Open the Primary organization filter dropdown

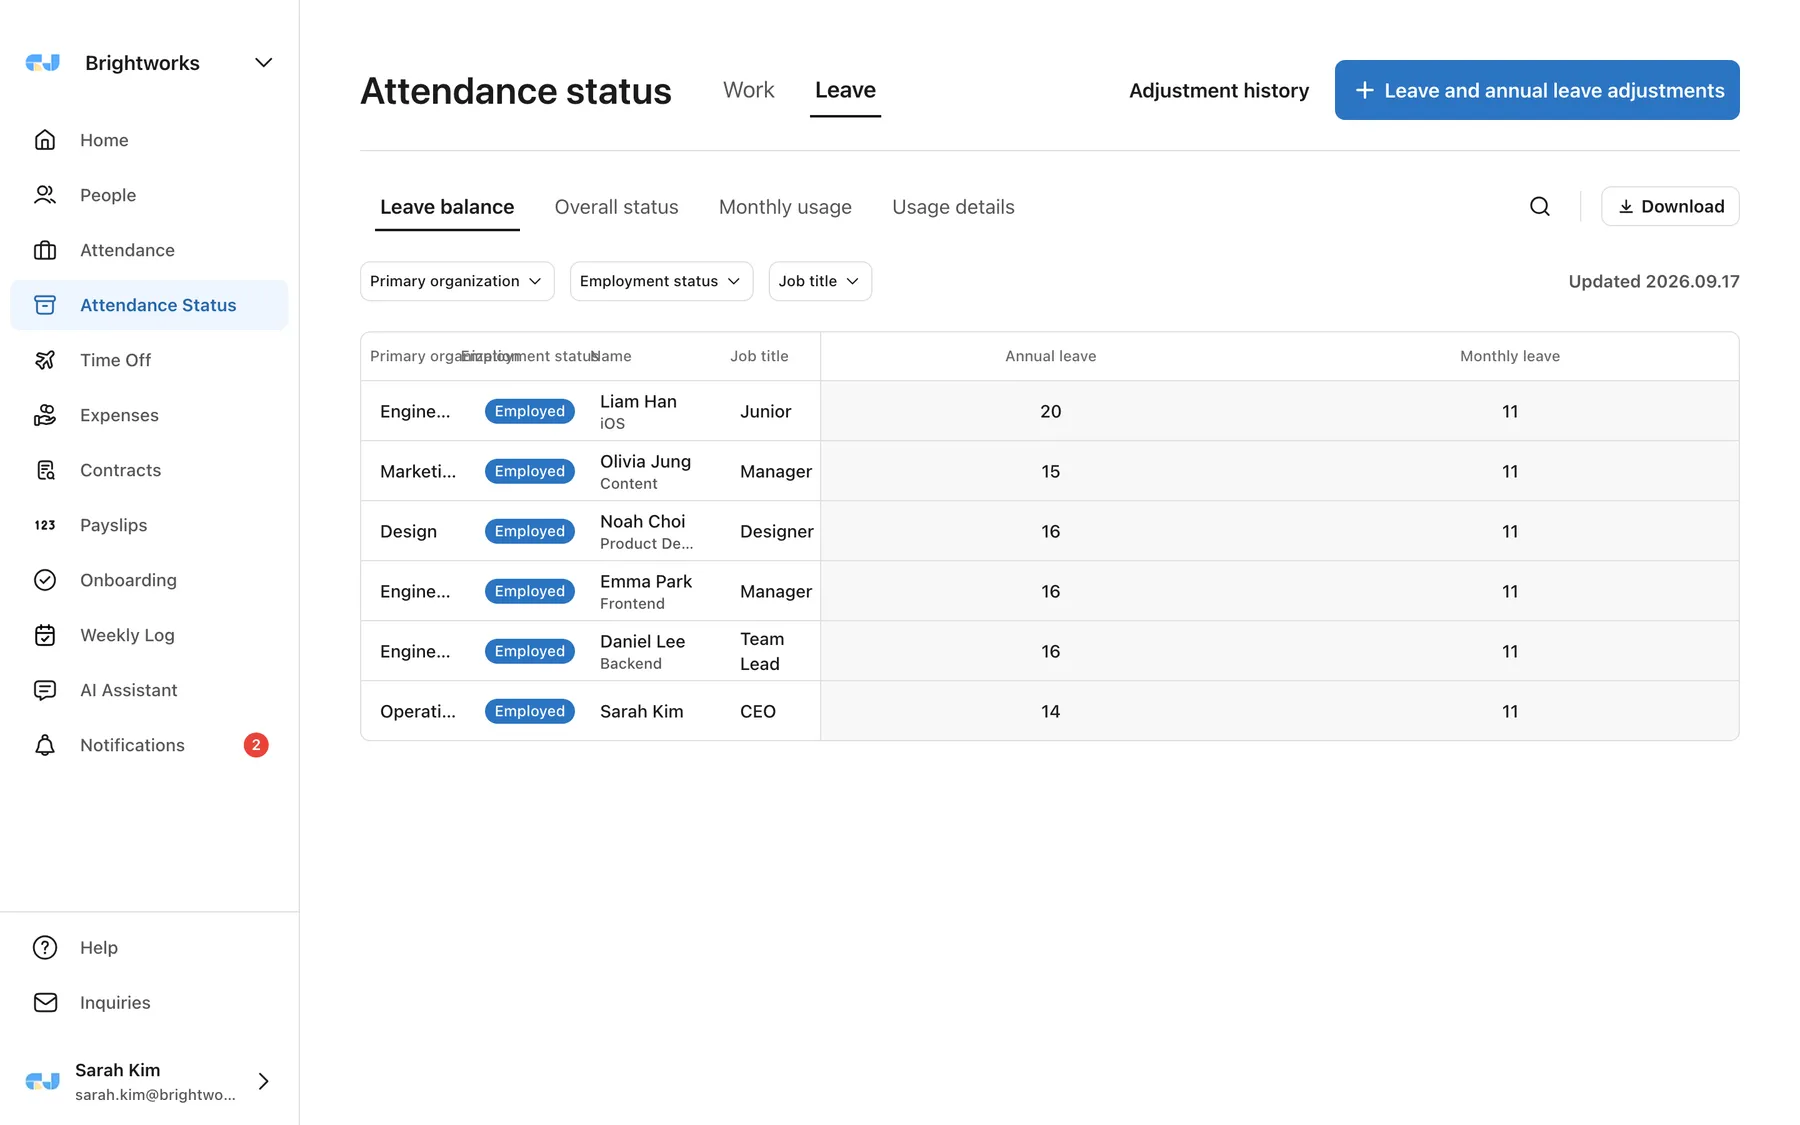tap(457, 281)
